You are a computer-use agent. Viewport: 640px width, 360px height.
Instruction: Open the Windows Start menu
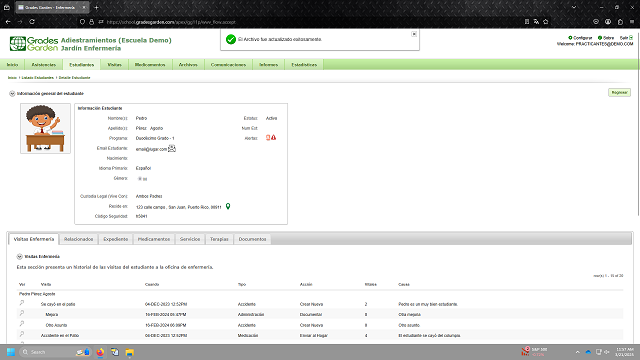click(11, 352)
